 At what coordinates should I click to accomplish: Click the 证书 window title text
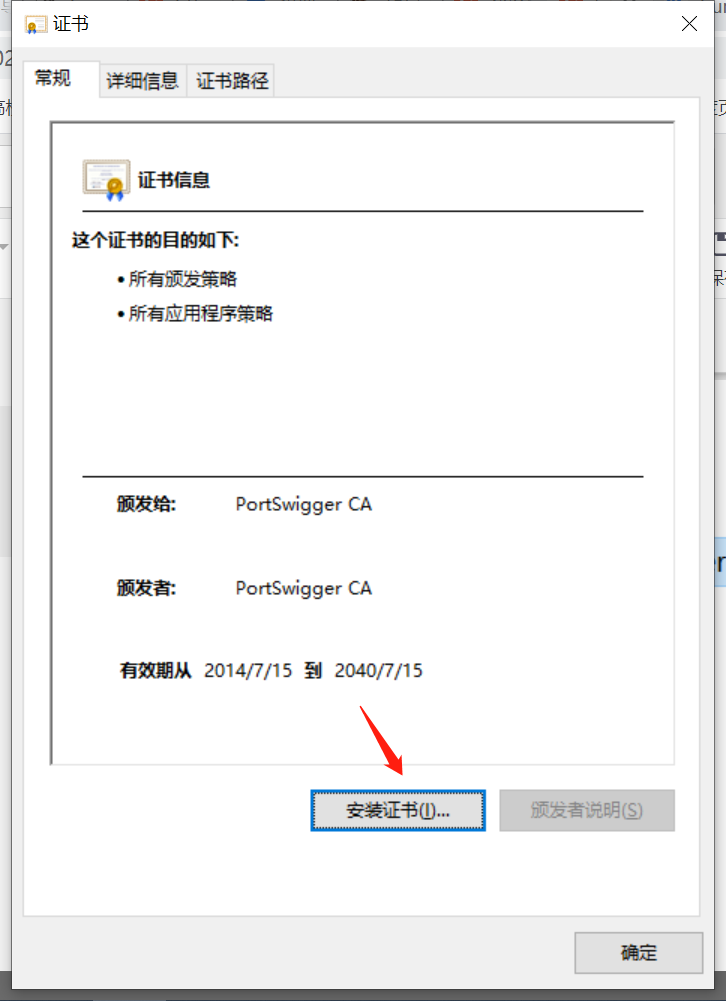[x=70, y=24]
